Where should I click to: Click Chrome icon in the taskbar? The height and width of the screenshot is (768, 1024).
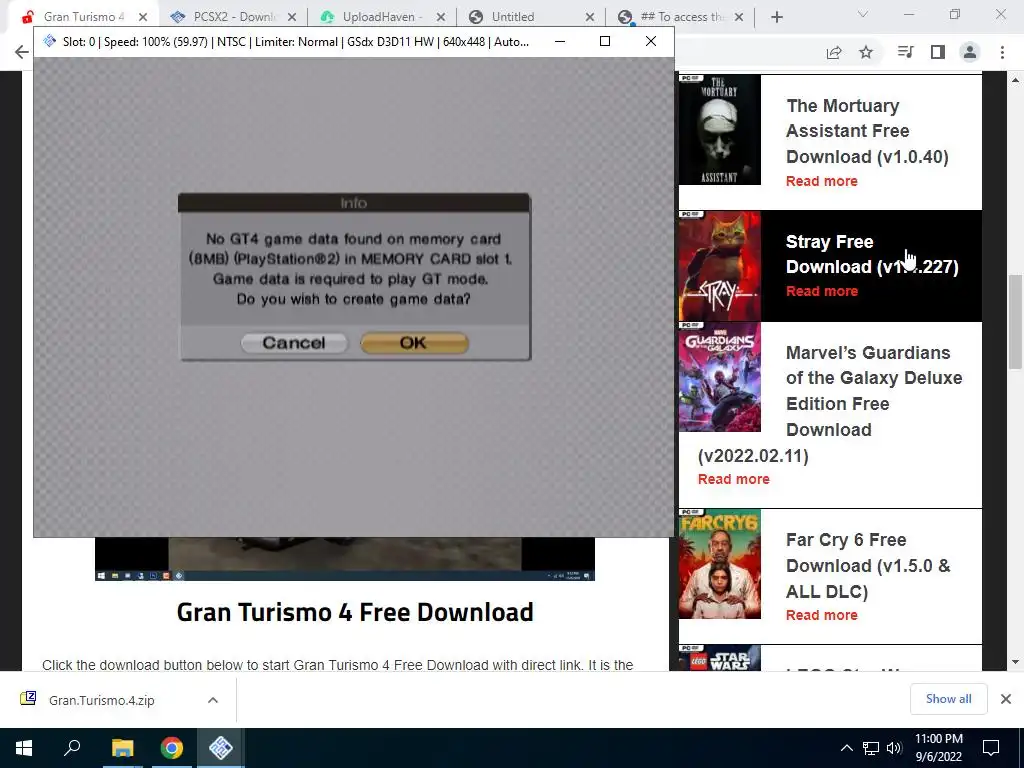point(172,748)
